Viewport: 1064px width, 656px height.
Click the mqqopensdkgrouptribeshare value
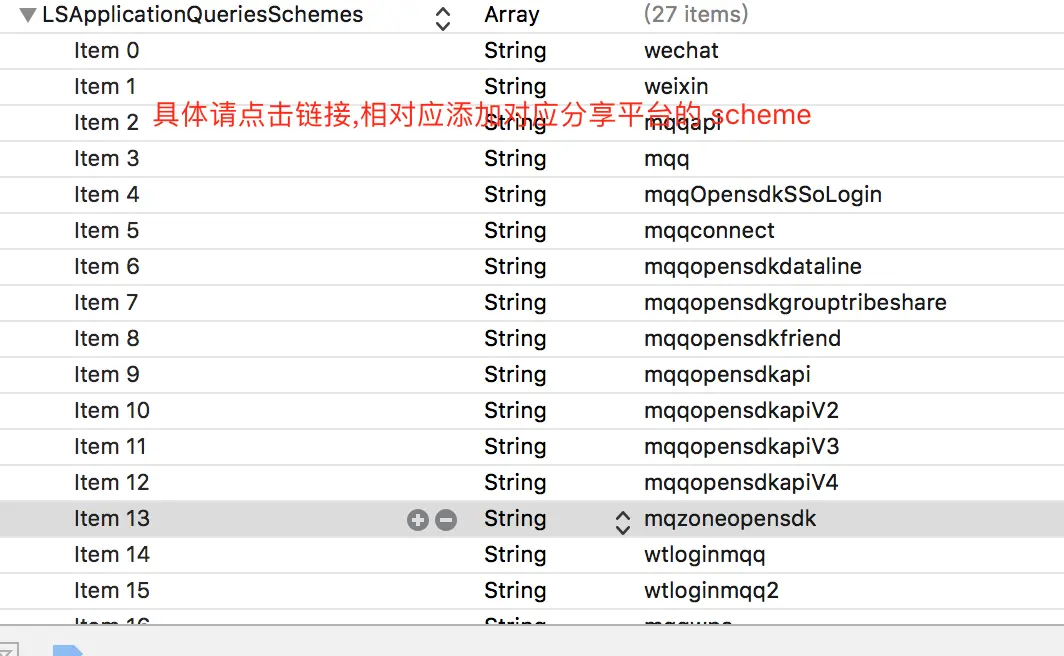point(795,303)
